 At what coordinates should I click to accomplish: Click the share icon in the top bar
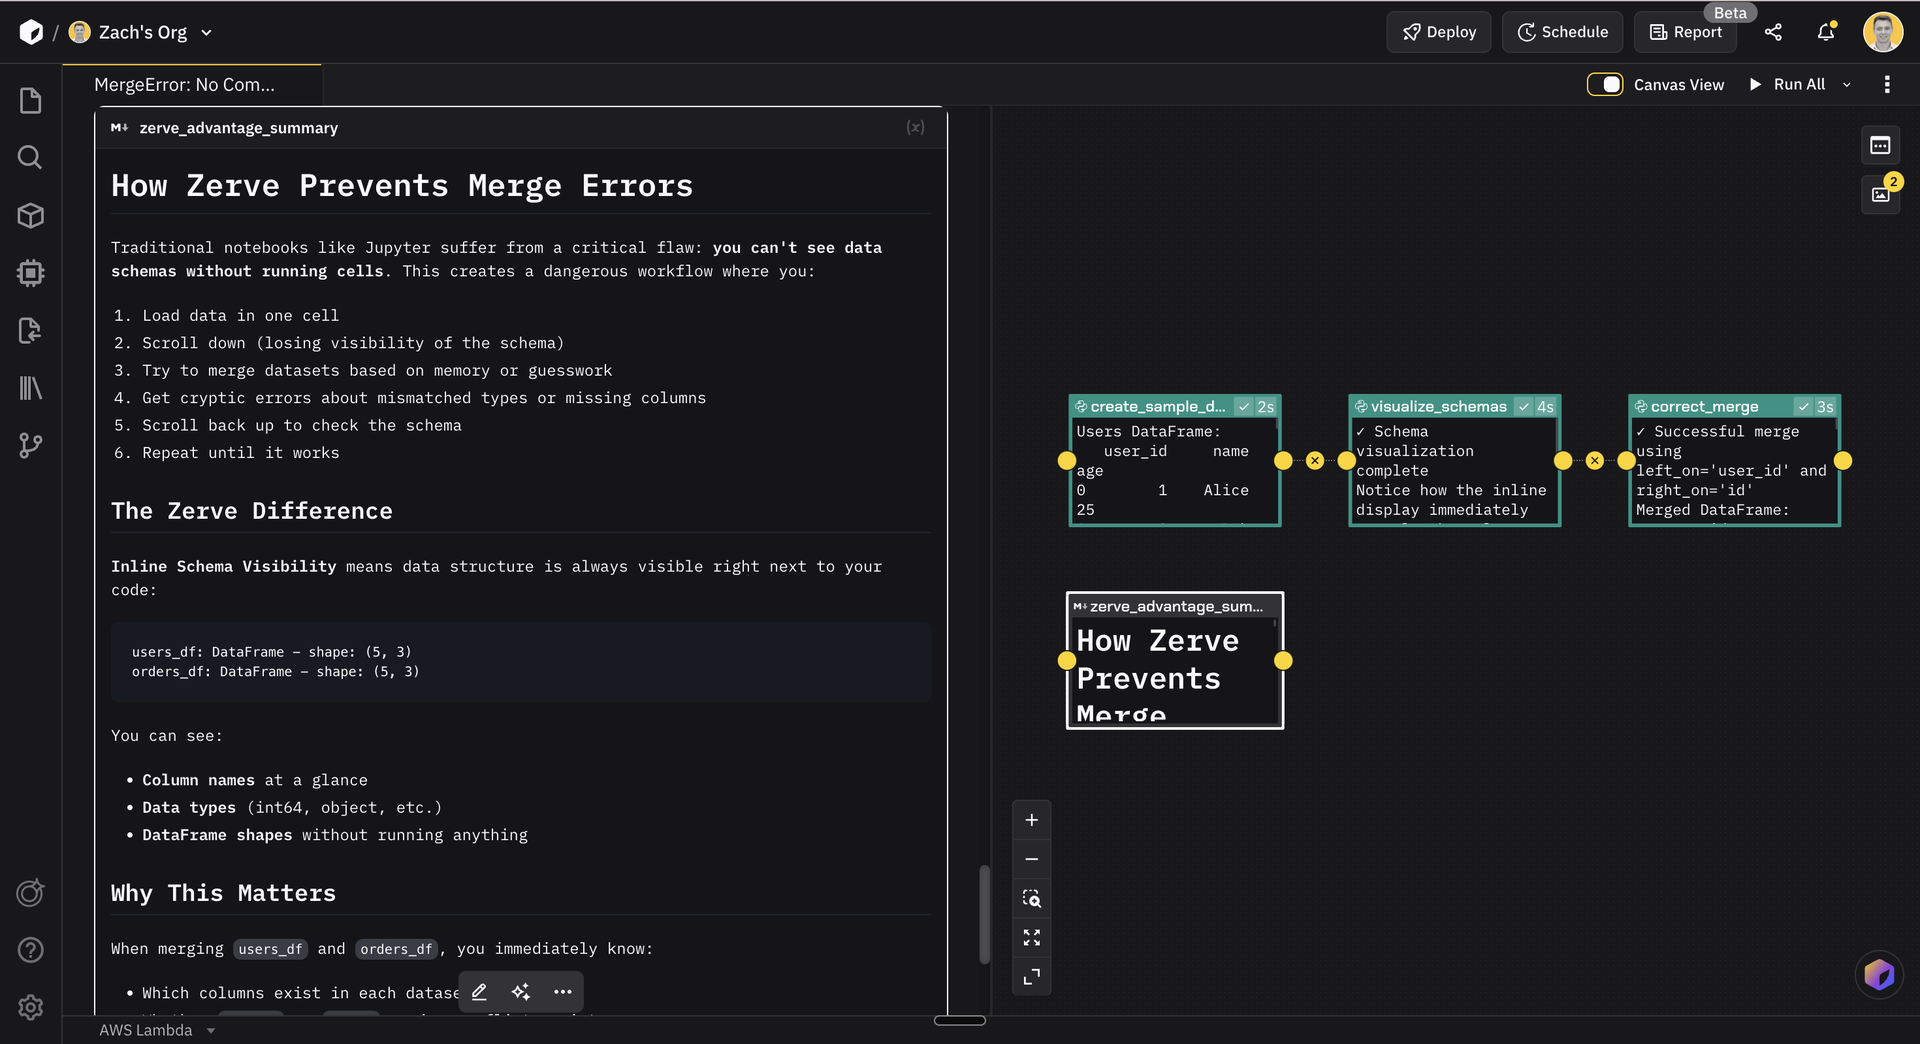click(x=1774, y=32)
